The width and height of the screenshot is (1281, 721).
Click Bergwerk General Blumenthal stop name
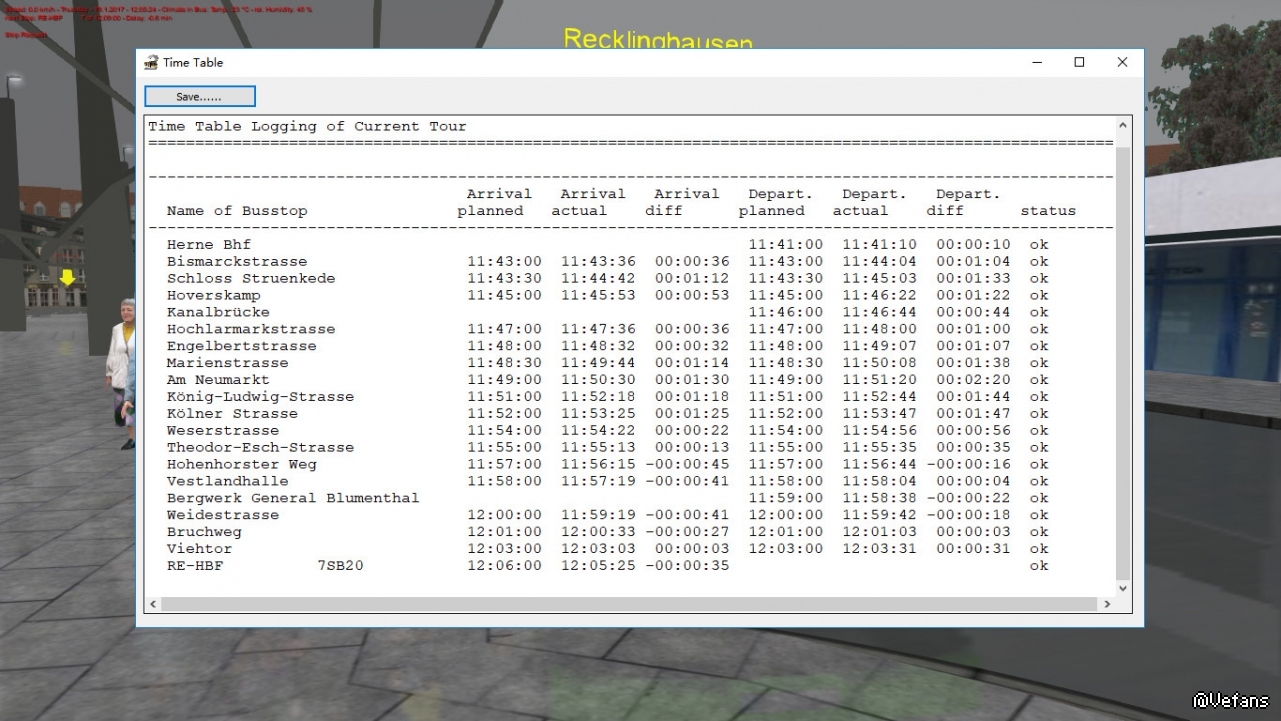tap(293, 498)
